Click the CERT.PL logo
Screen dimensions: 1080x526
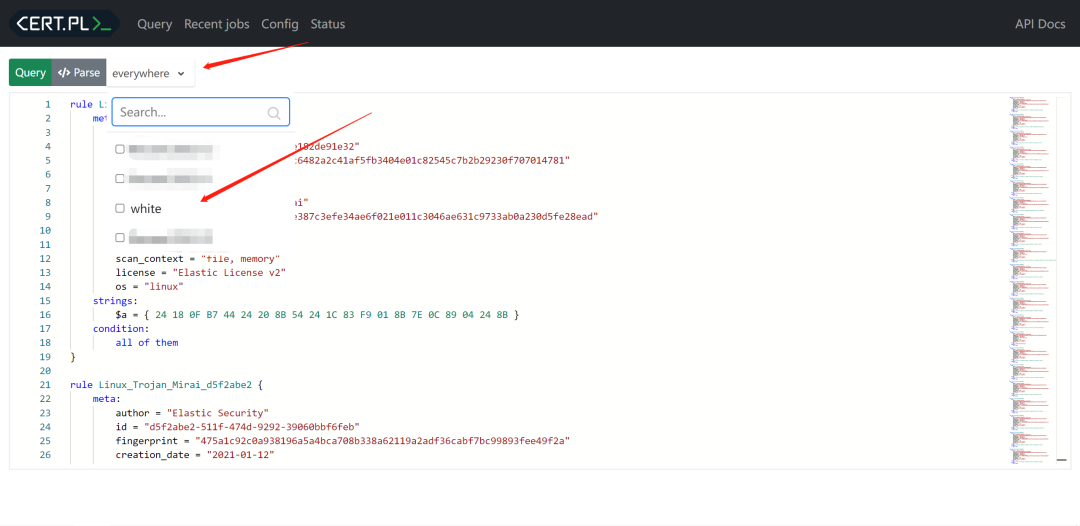[64, 24]
